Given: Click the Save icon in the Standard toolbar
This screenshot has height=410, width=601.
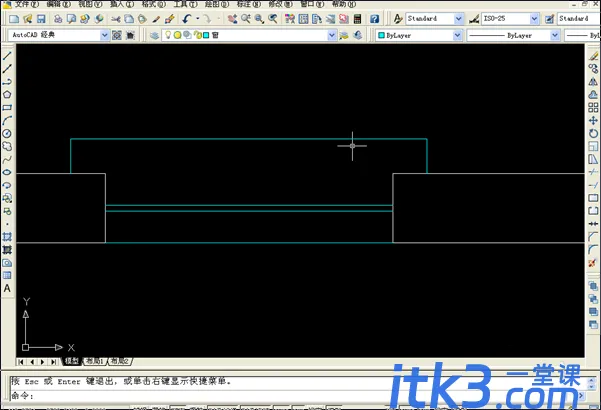Looking at the screenshot, I should point(41,19).
